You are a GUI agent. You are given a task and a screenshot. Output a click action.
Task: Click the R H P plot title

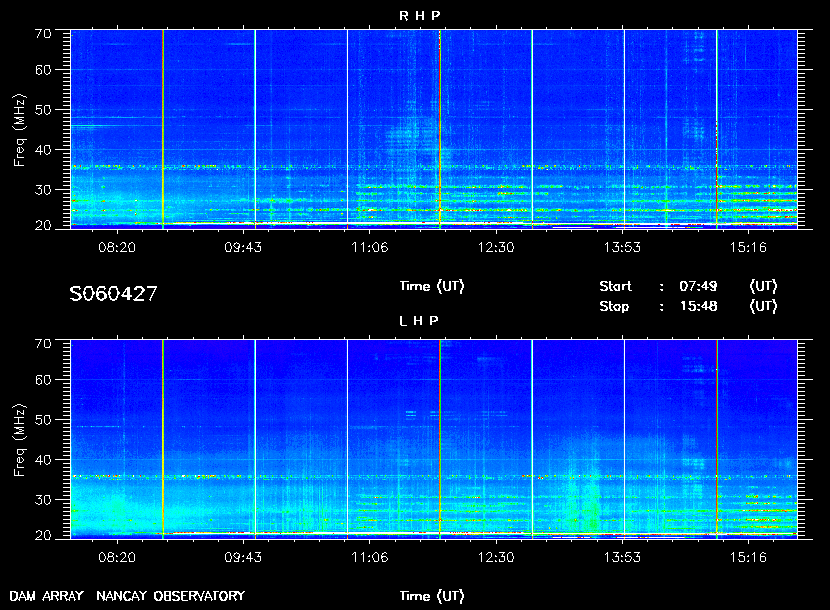(x=420, y=16)
